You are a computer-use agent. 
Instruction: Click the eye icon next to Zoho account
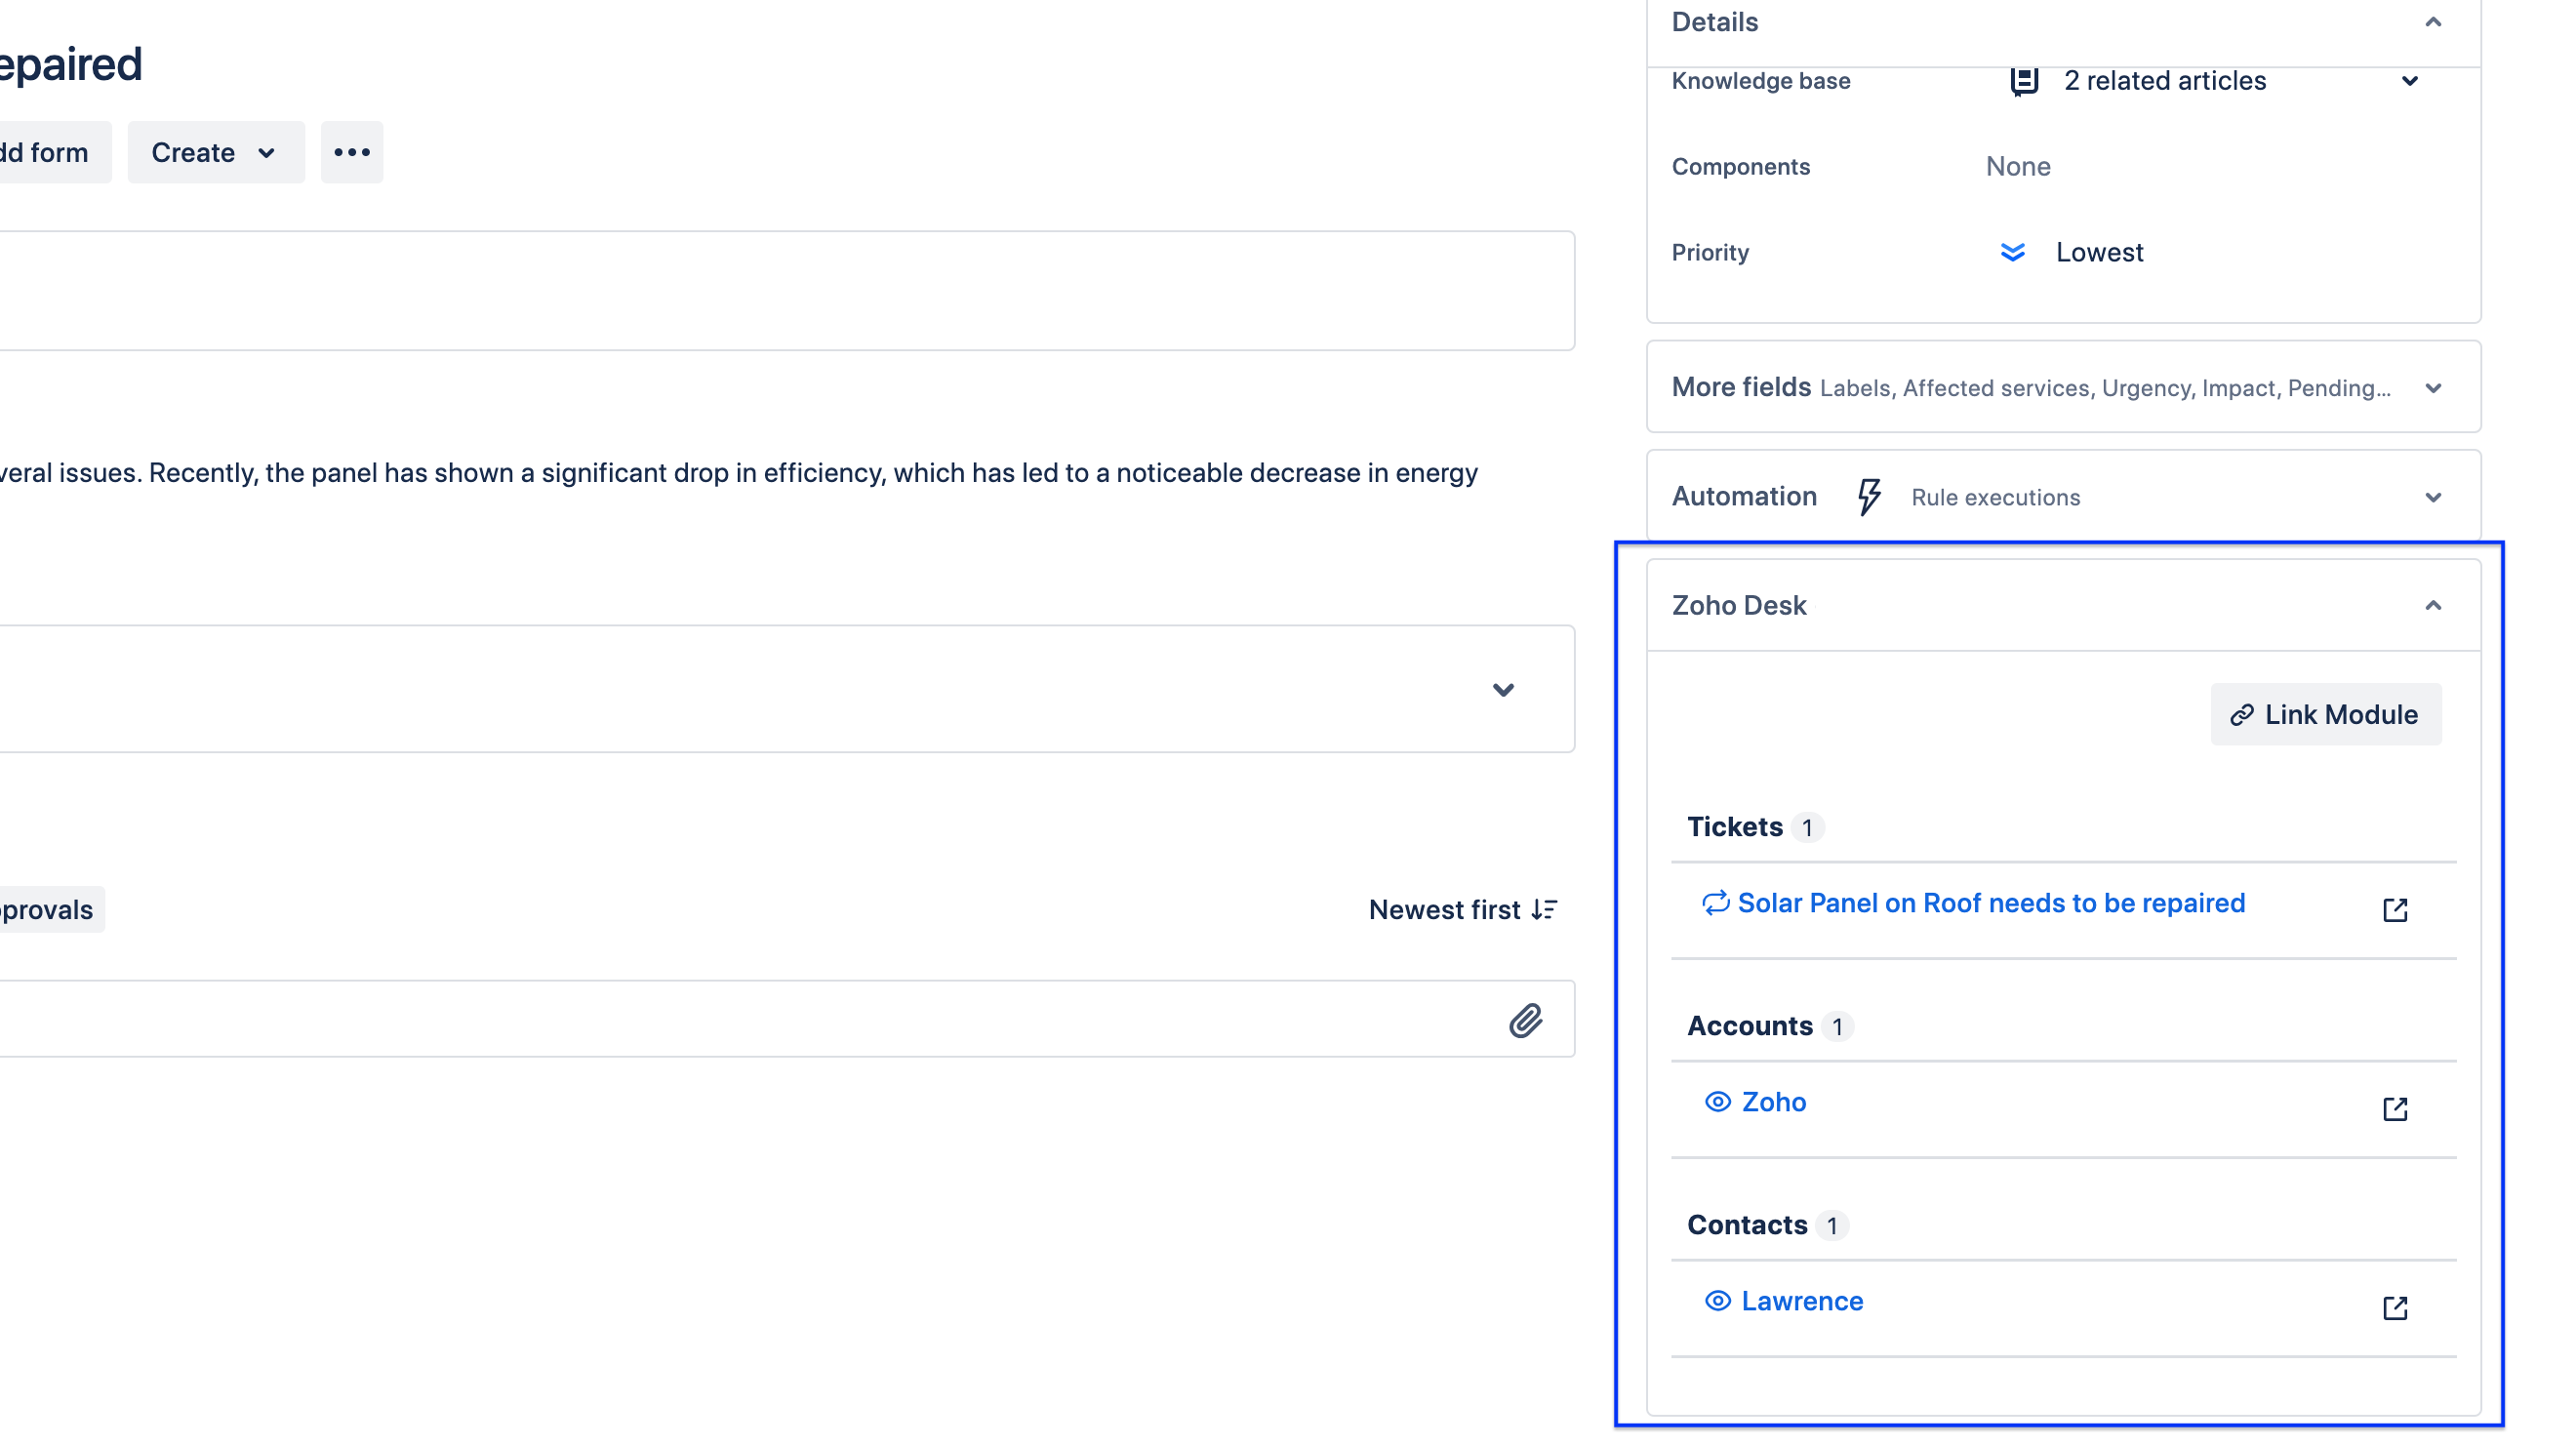pos(1717,1102)
